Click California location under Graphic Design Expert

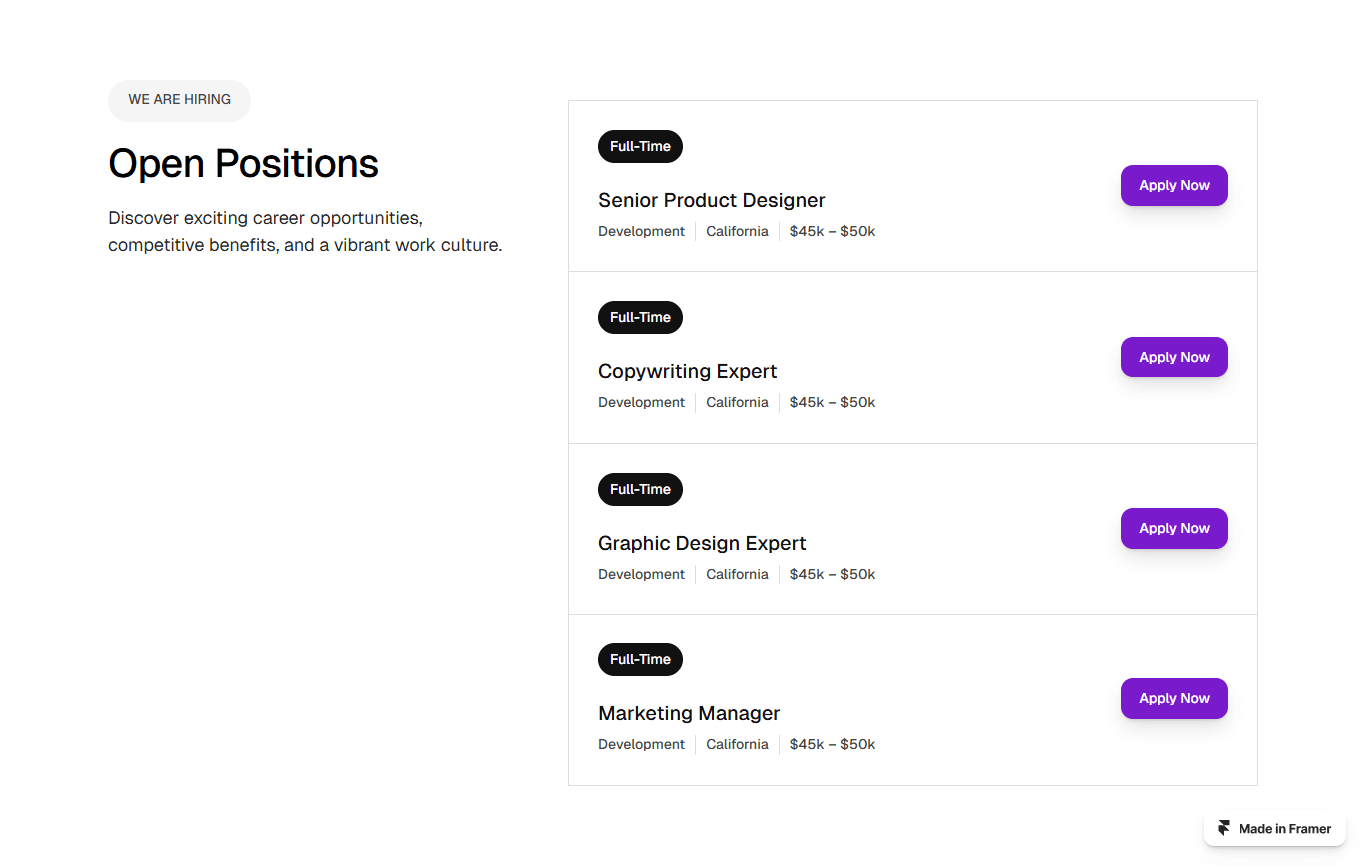737,574
